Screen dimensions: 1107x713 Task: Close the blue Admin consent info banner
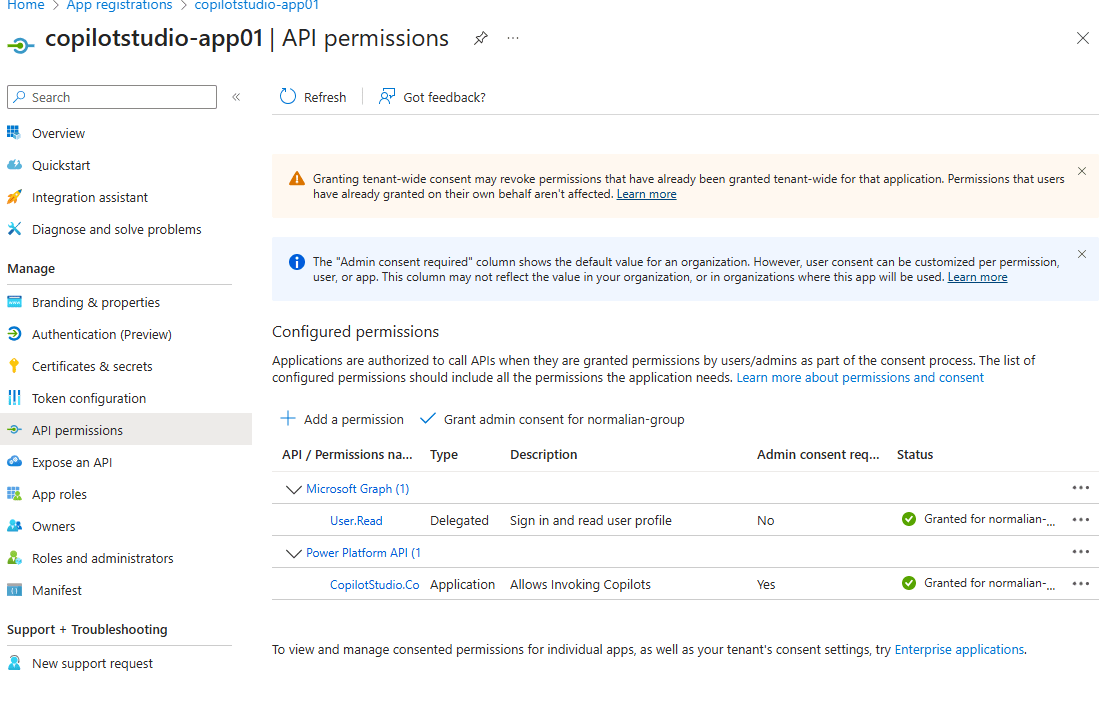point(1082,254)
